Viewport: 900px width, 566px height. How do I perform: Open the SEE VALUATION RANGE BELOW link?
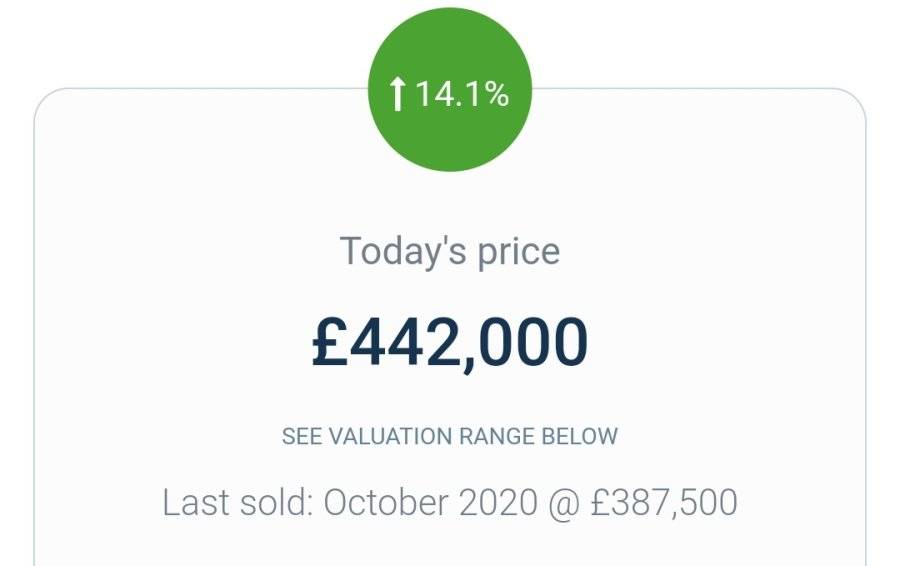pos(450,436)
